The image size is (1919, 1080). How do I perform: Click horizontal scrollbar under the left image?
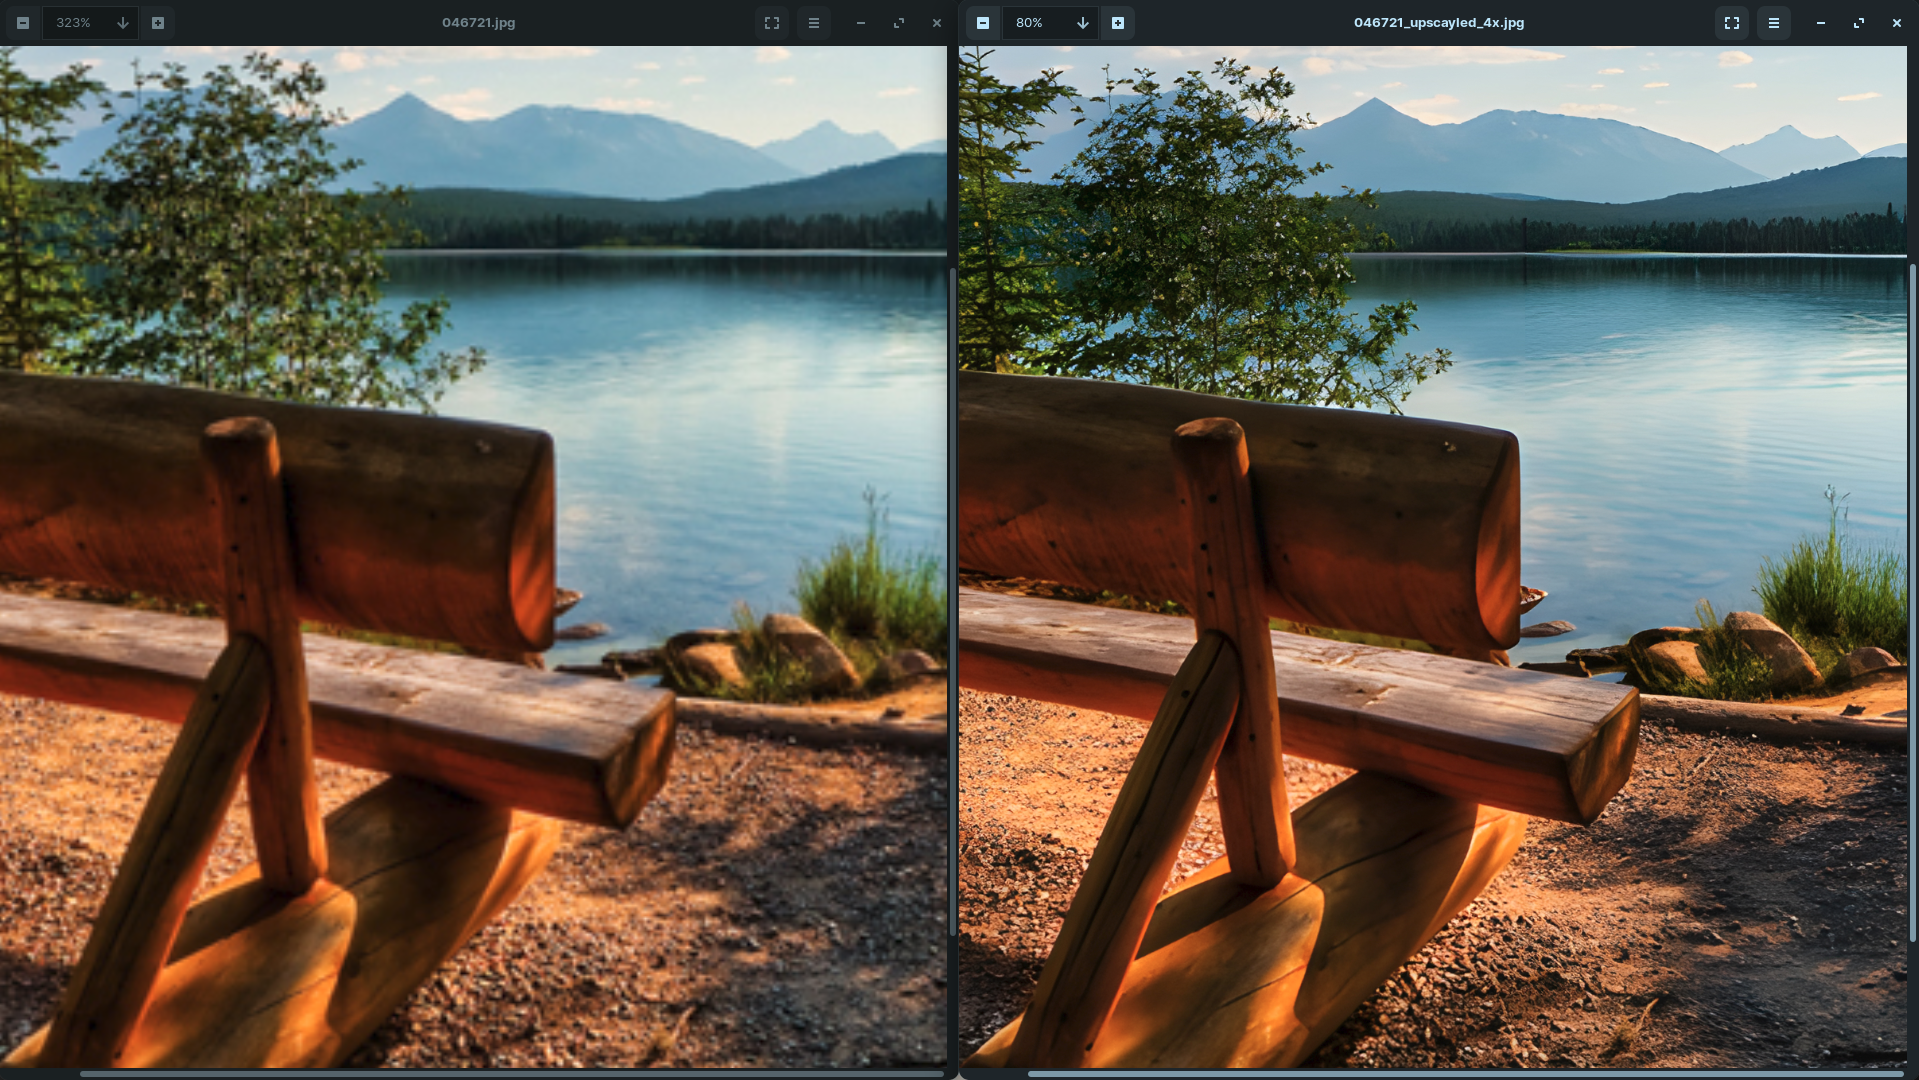[x=510, y=1074]
